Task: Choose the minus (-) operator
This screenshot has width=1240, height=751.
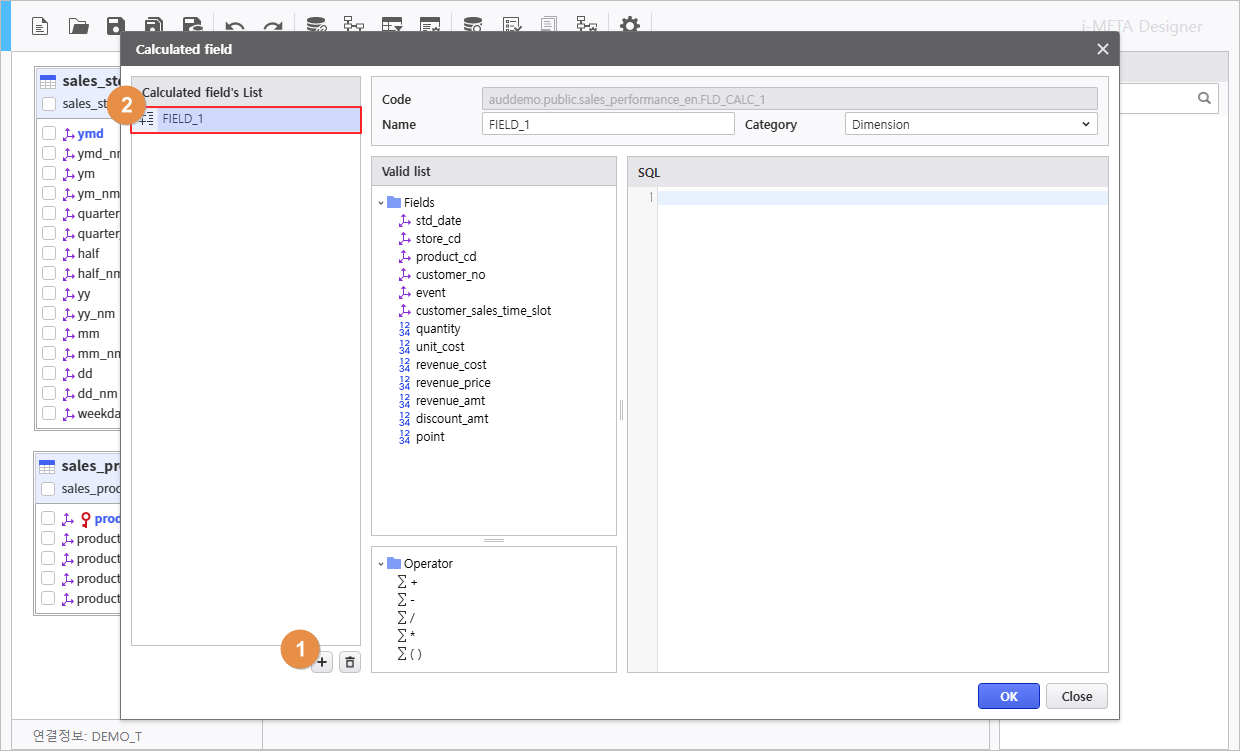Action: pyautogui.click(x=407, y=599)
